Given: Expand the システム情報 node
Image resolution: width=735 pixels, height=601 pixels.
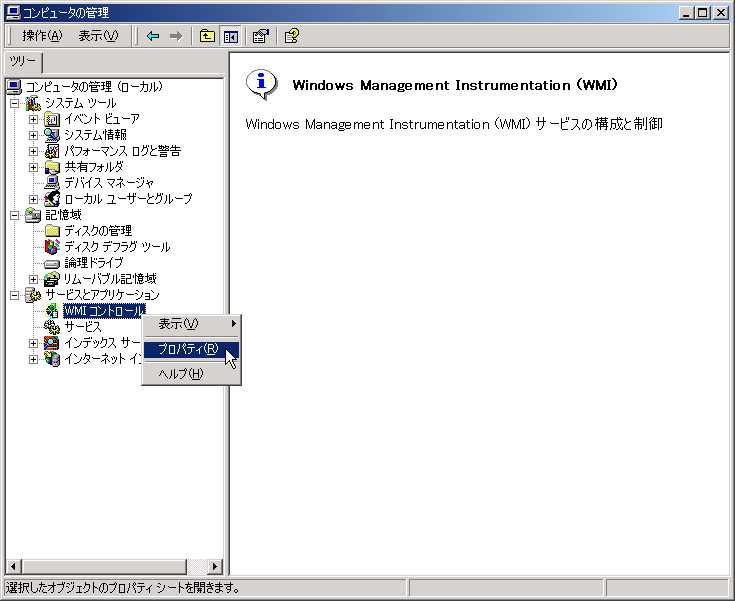Looking at the screenshot, I should [33, 135].
